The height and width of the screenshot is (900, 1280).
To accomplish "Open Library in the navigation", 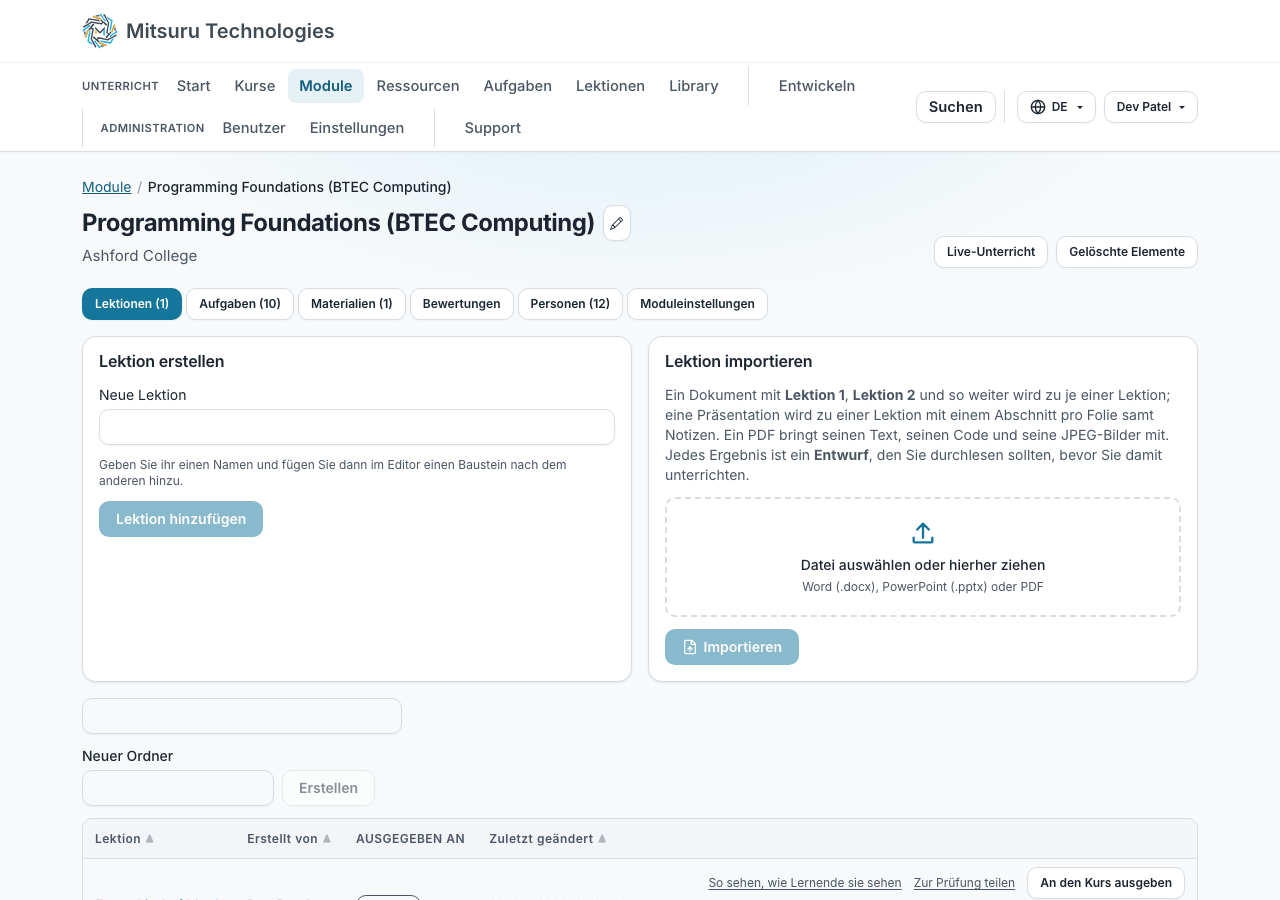I will tap(694, 86).
